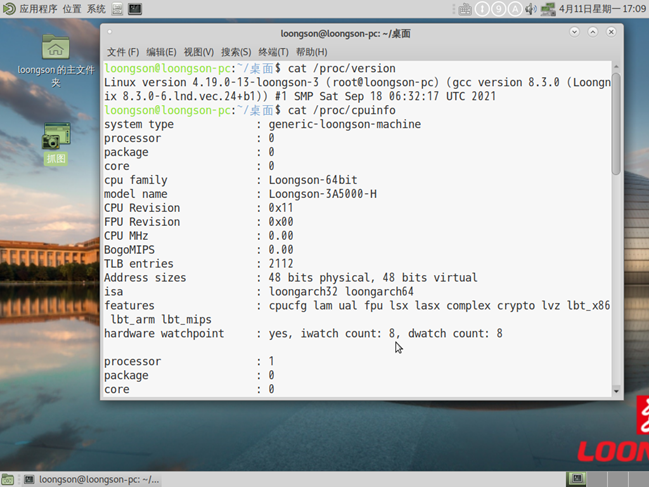Click the volume speaker icon in tray
This screenshot has height=487, width=649.
point(532,9)
